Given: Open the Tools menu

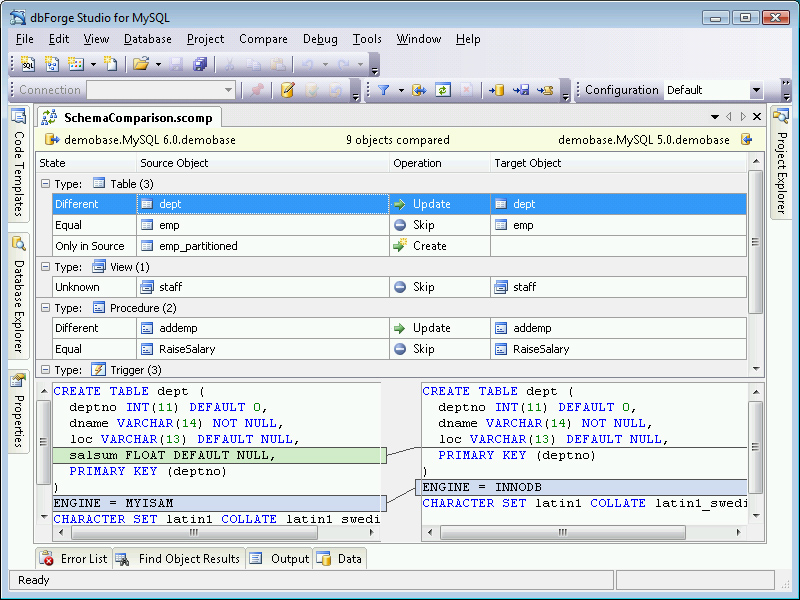Looking at the screenshot, I should tap(367, 39).
